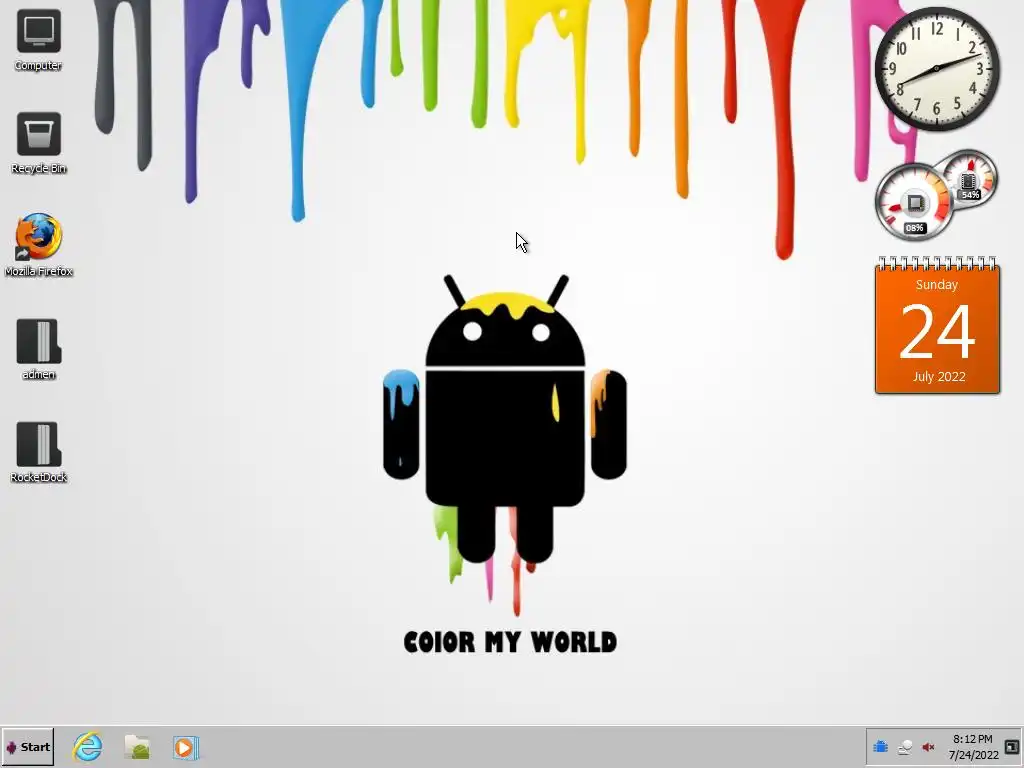Viewport: 1024px width, 768px height.
Task: Launch Internet Explorer from the taskbar
Action: pos(88,747)
